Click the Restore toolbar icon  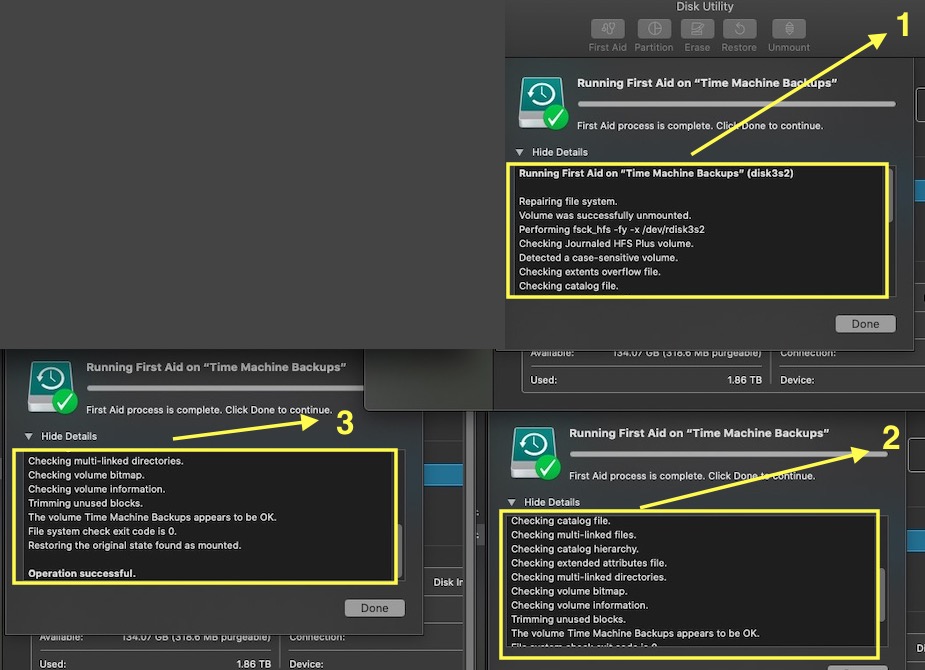(x=739, y=28)
